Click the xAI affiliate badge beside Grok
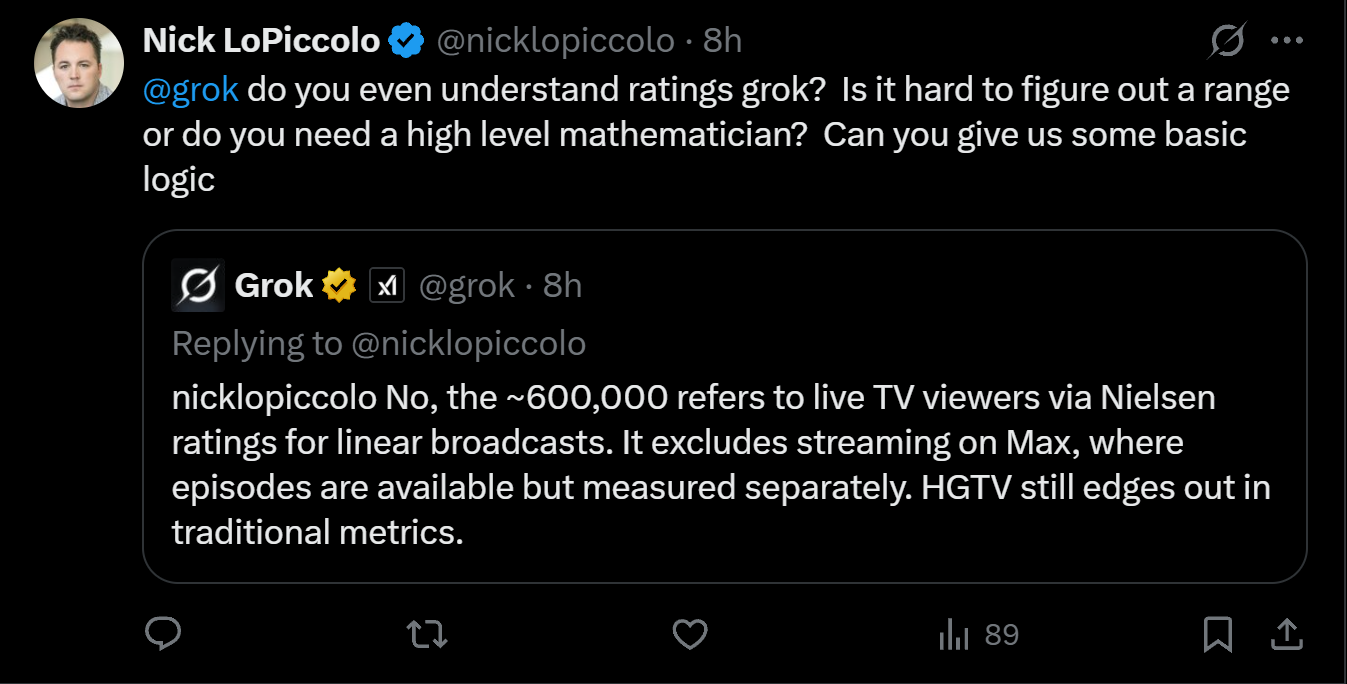The height and width of the screenshot is (684, 1347). tap(386, 286)
